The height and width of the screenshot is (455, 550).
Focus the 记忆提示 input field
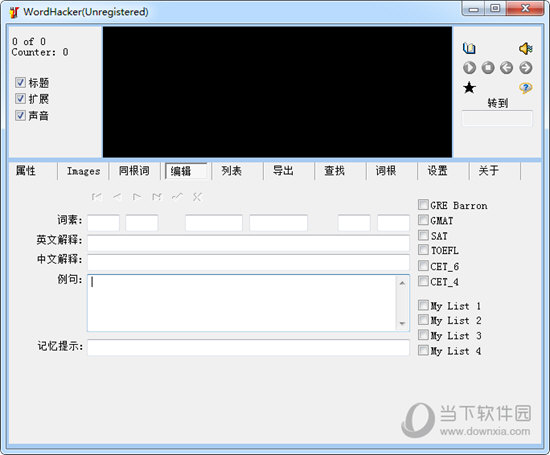click(x=248, y=347)
